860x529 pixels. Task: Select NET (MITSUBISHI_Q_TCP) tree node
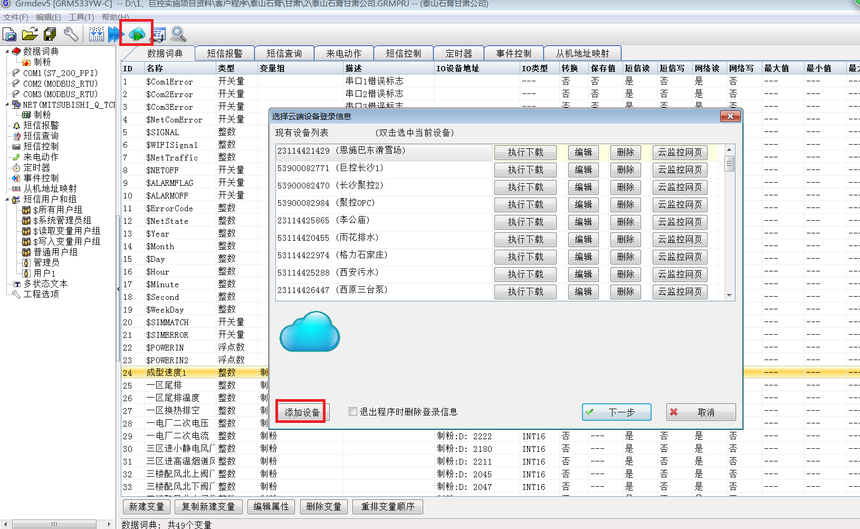[69, 104]
